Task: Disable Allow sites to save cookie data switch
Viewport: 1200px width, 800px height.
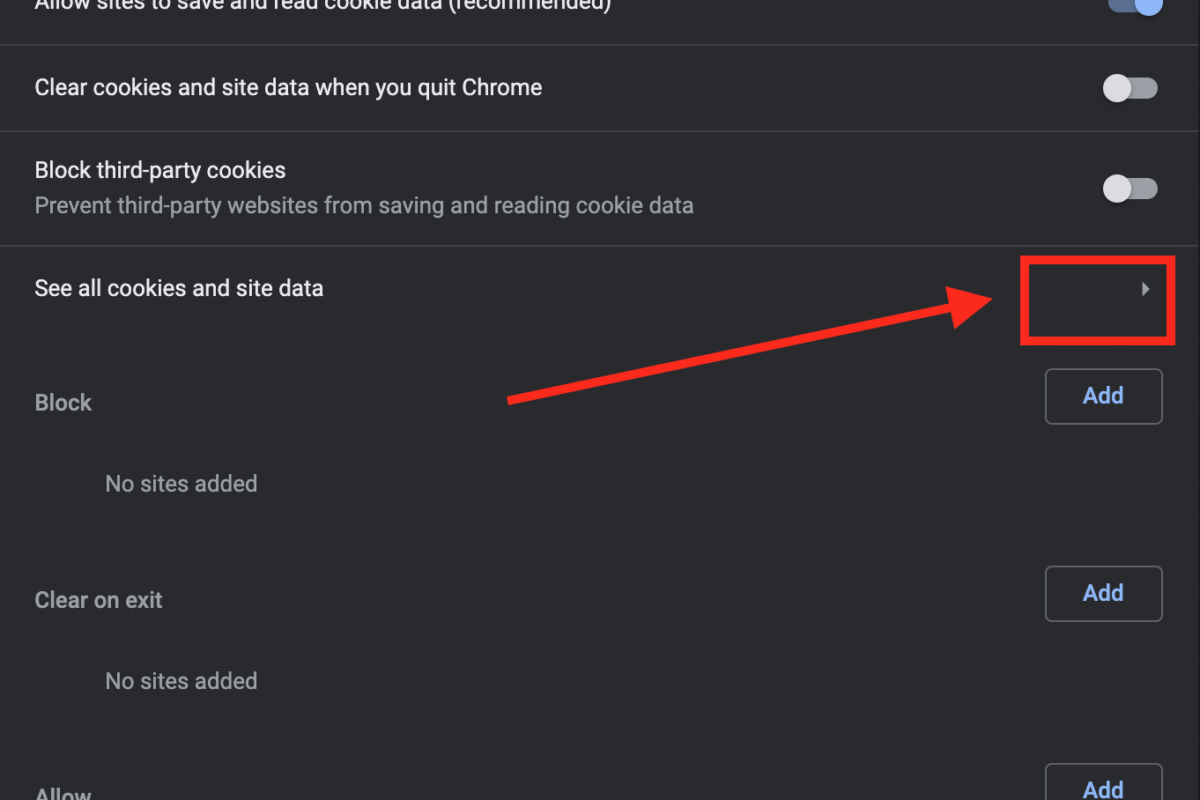Action: pyautogui.click(x=1135, y=5)
